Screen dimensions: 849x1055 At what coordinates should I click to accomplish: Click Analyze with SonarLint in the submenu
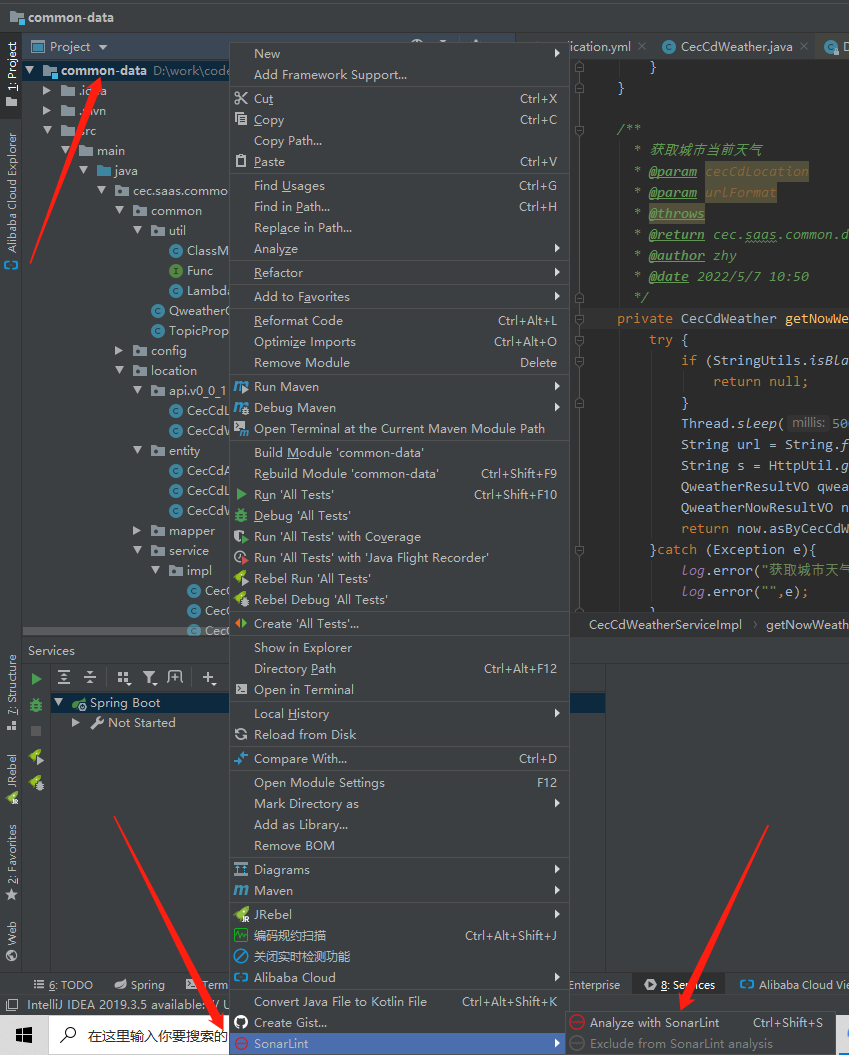click(x=700, y=1023)
